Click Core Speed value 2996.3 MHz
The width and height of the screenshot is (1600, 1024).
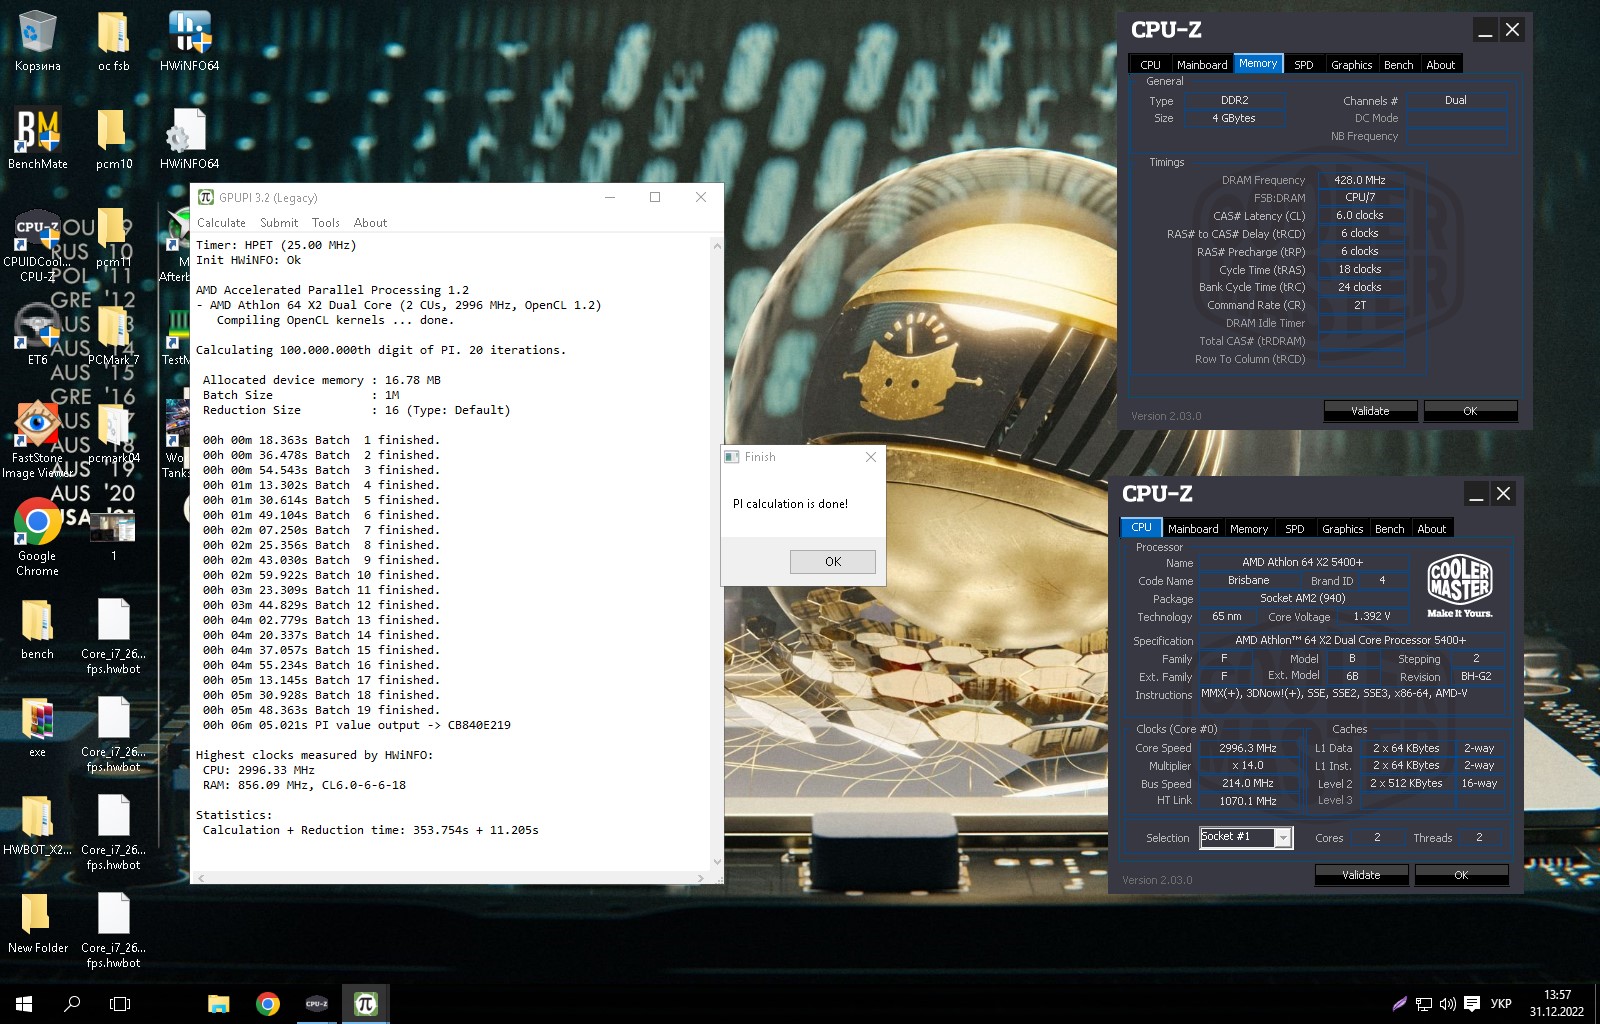1248,748
